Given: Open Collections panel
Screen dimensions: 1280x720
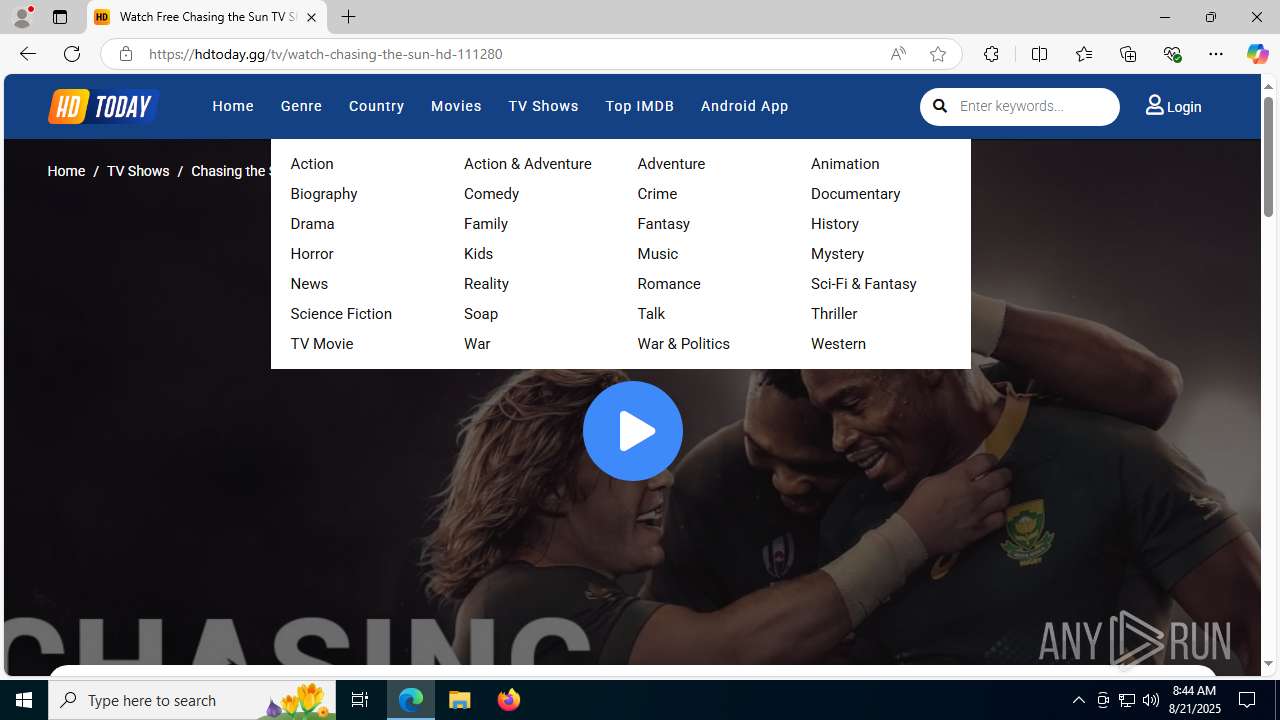Looking at the screenshot, I should [x=1128, y=54].
